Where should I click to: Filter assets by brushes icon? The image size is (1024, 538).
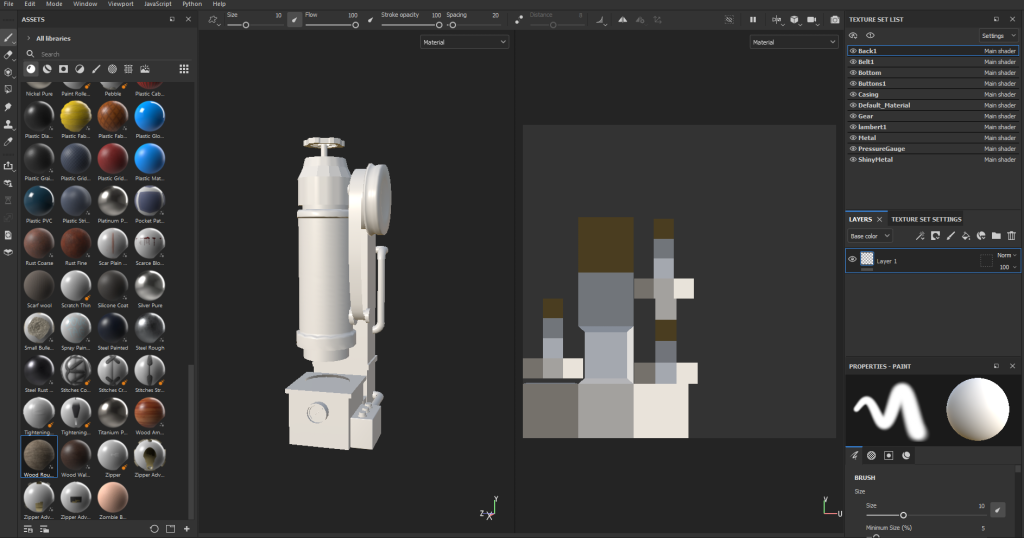[96, 69]
